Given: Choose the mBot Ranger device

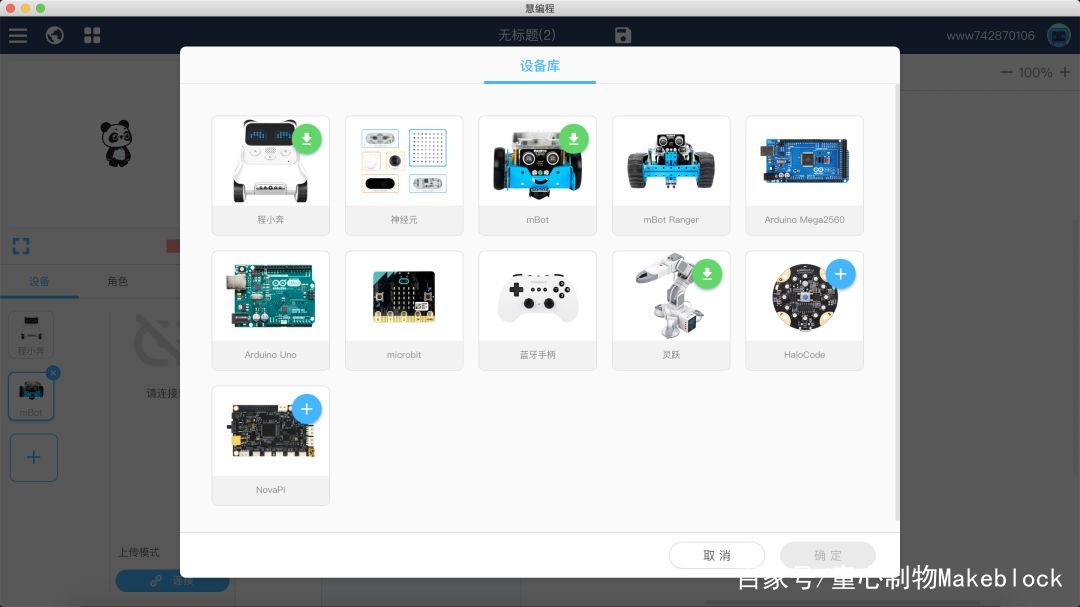Looking at the screenshot, I should tap(671, 176).
